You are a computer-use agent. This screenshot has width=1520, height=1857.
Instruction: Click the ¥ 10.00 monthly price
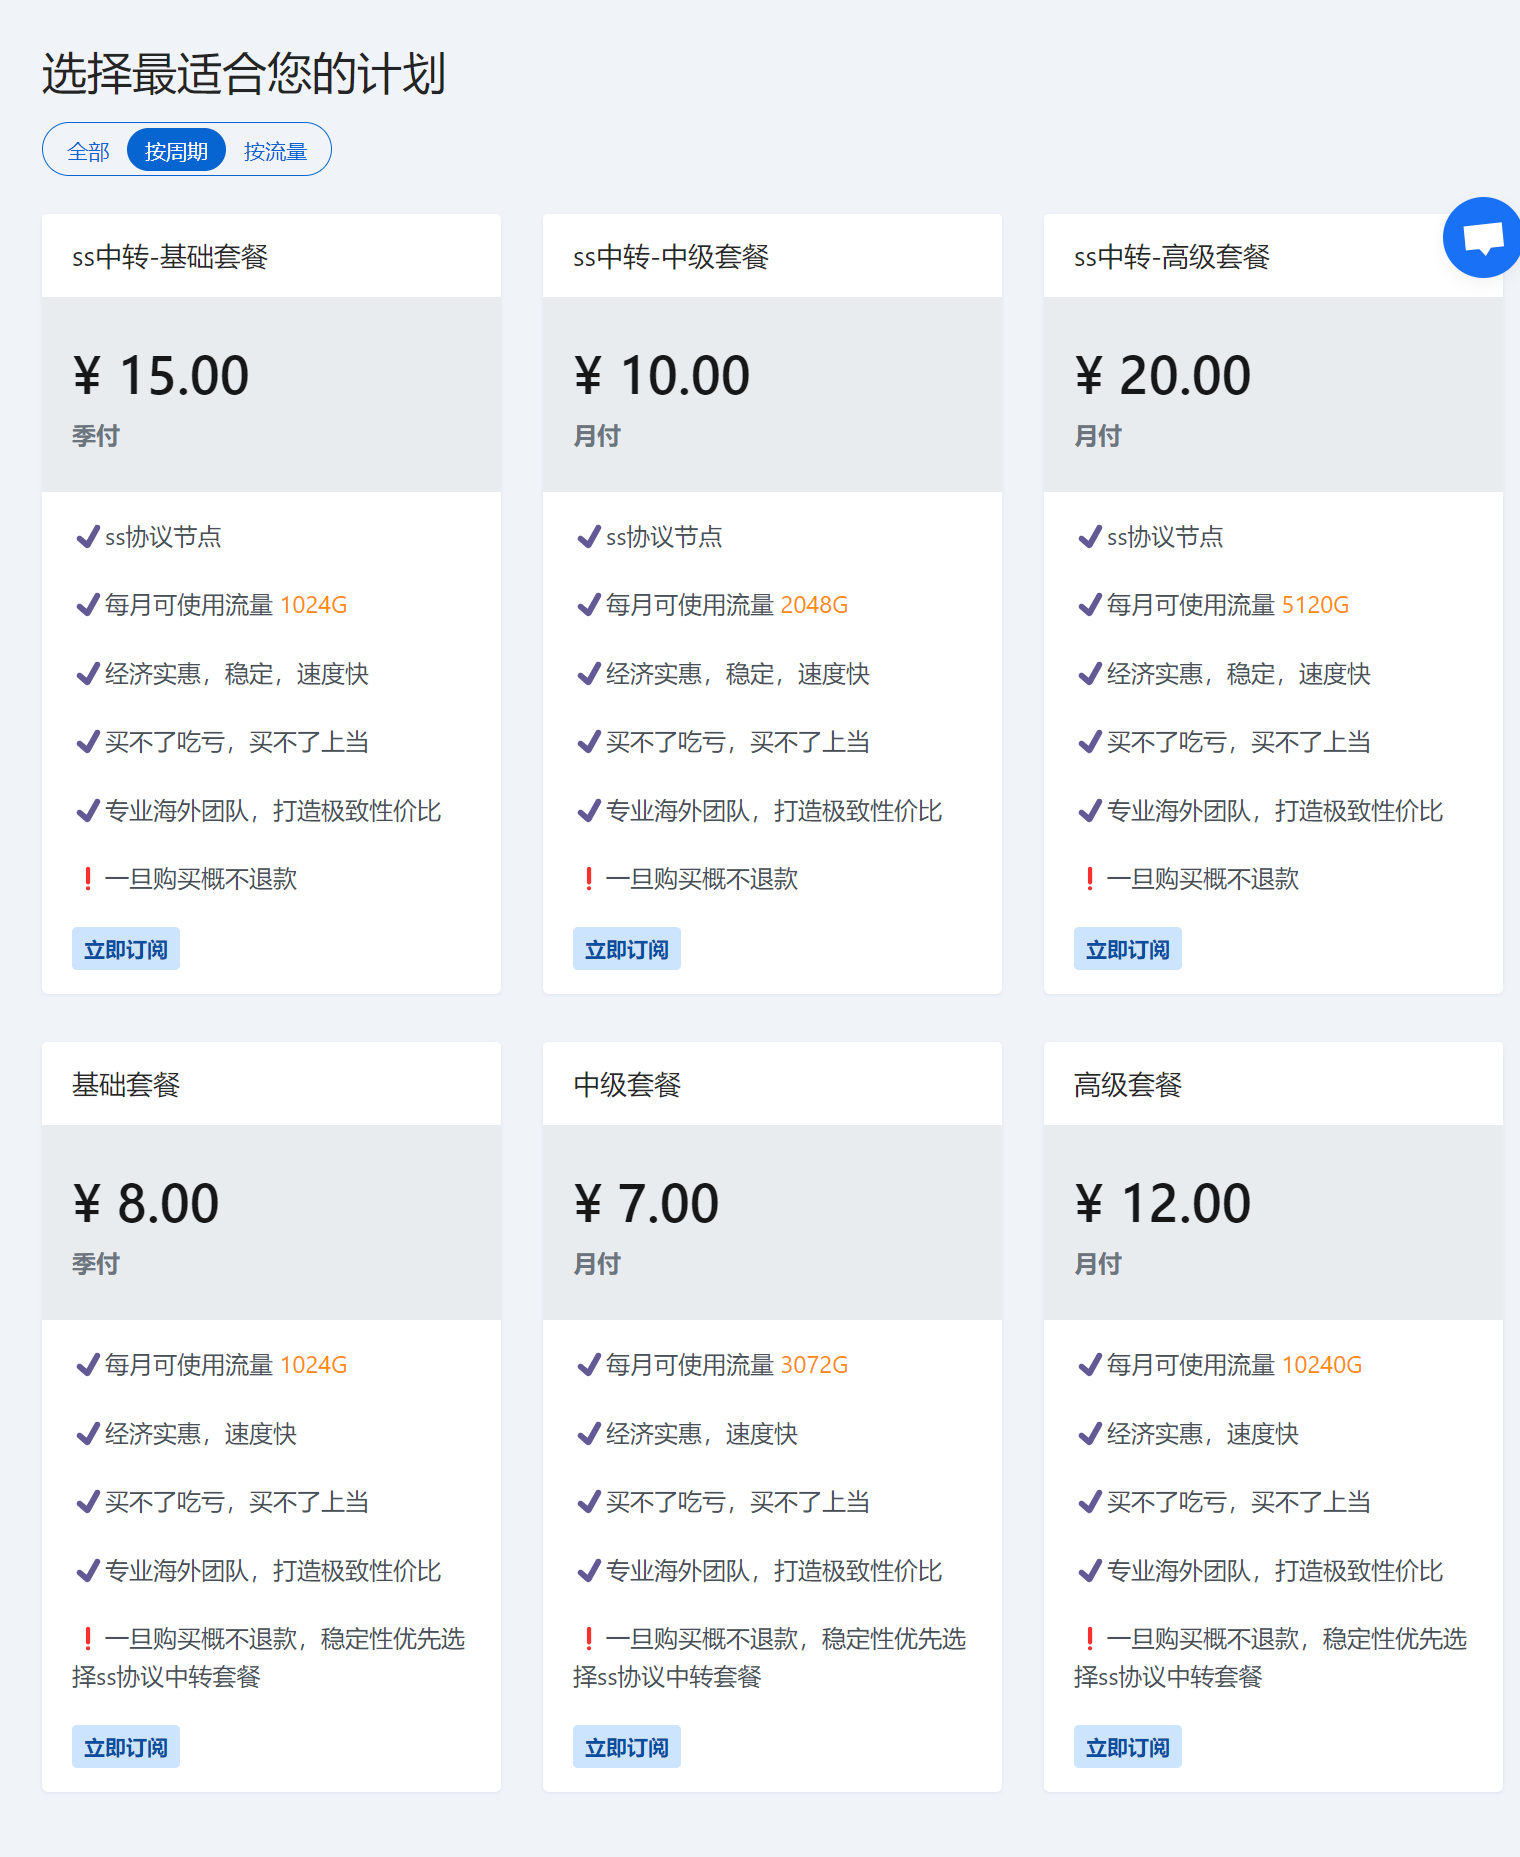(x=662, y=376)
